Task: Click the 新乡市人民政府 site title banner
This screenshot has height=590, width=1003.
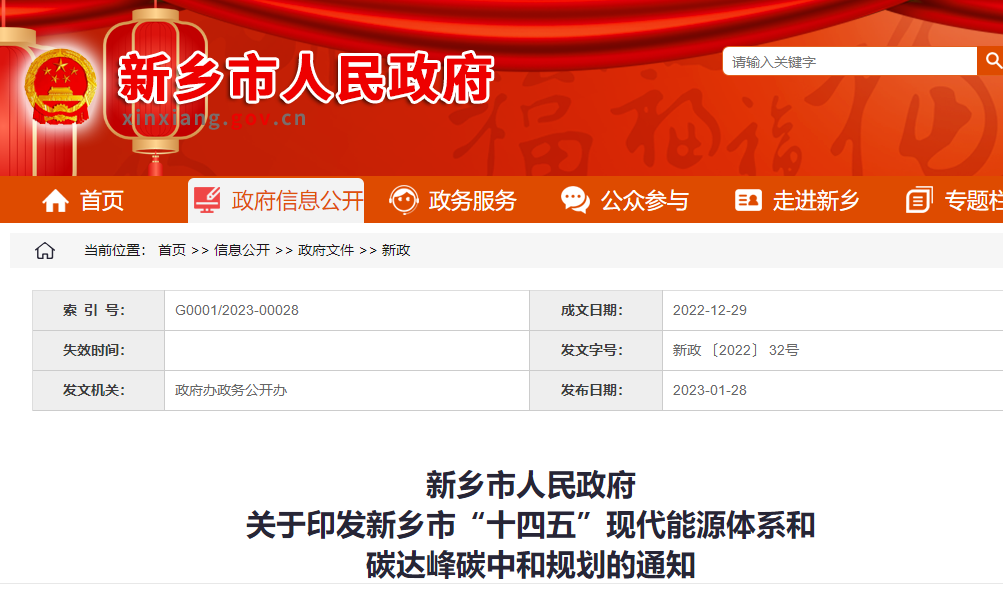Action: [306, 78]
